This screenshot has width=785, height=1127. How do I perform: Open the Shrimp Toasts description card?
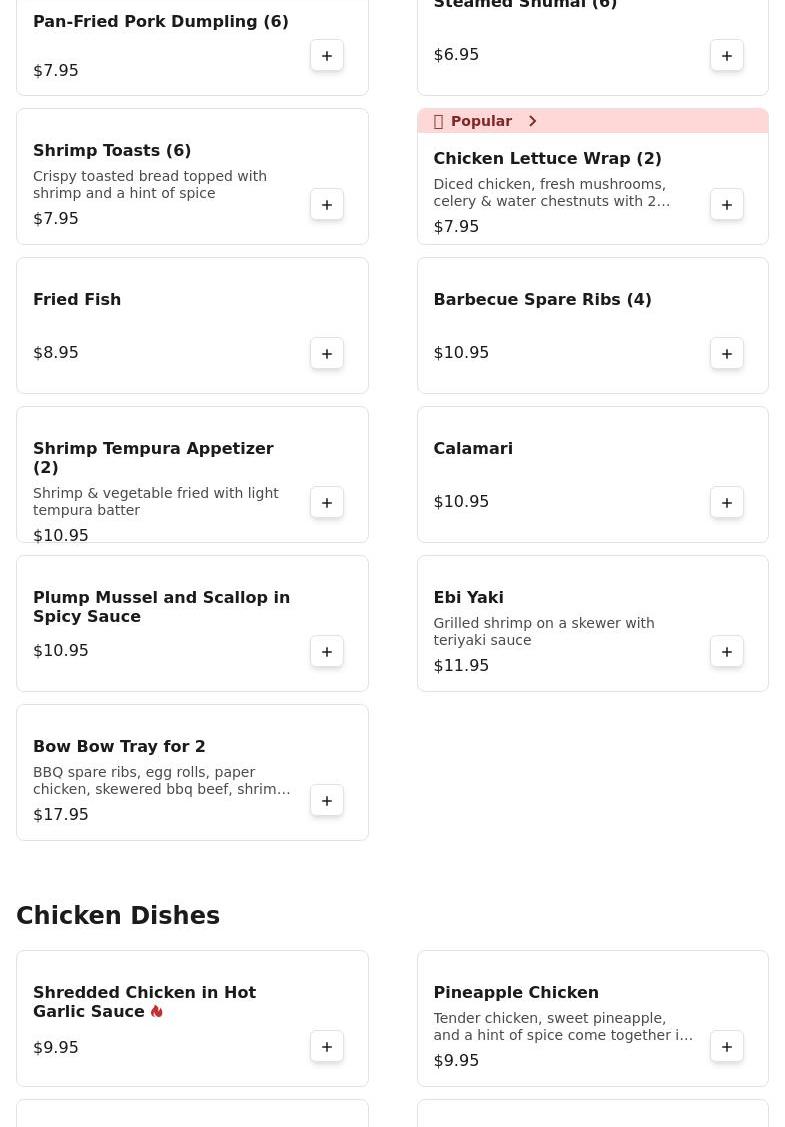point(150,184)
